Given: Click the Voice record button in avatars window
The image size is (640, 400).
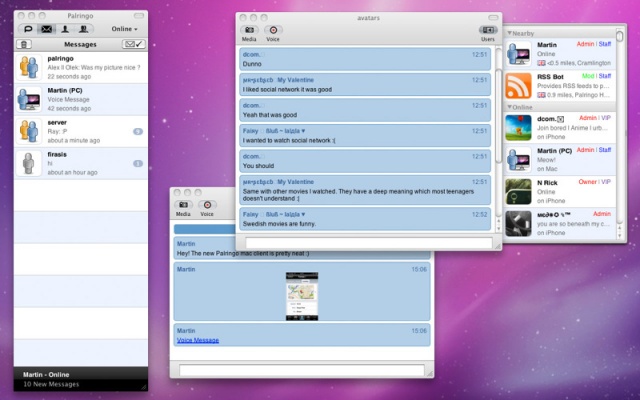Looking at the screenshot, I should [274, 32].
